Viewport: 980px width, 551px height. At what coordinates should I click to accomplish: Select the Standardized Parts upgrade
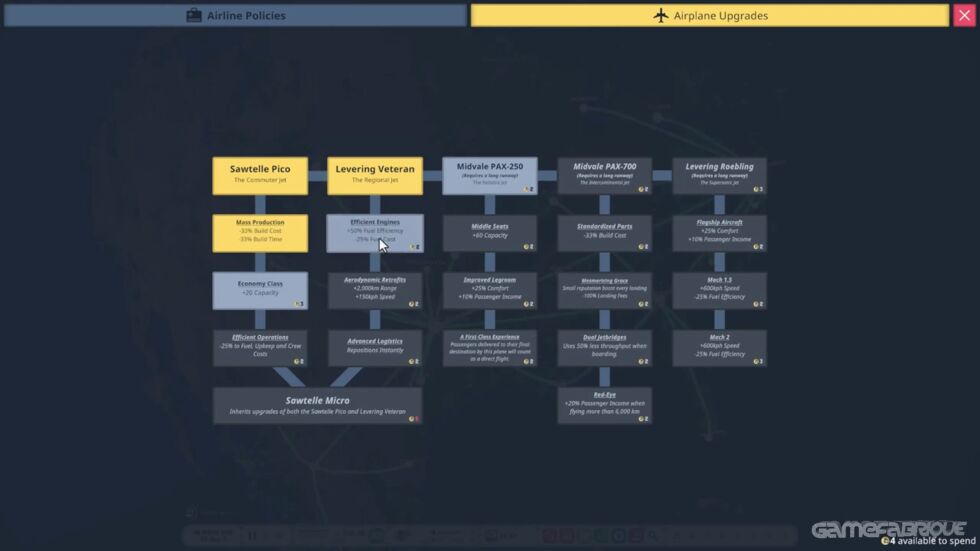[x=604, y=233]
